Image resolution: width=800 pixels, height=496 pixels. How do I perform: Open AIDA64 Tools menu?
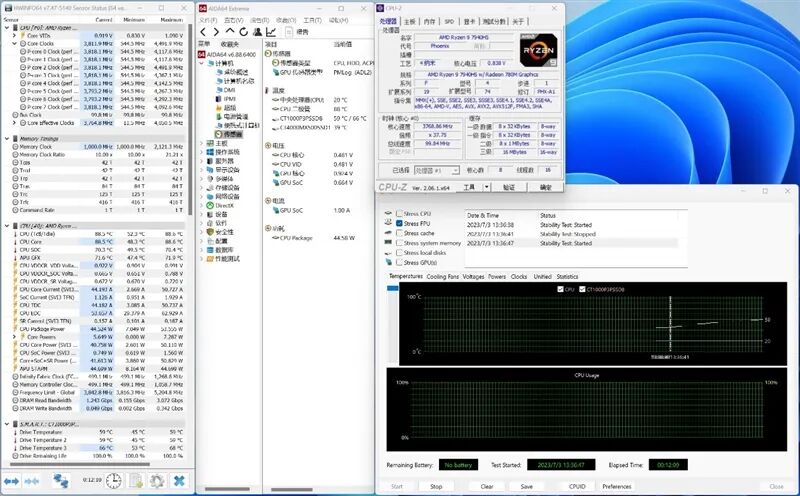click(x=312, y=20)
